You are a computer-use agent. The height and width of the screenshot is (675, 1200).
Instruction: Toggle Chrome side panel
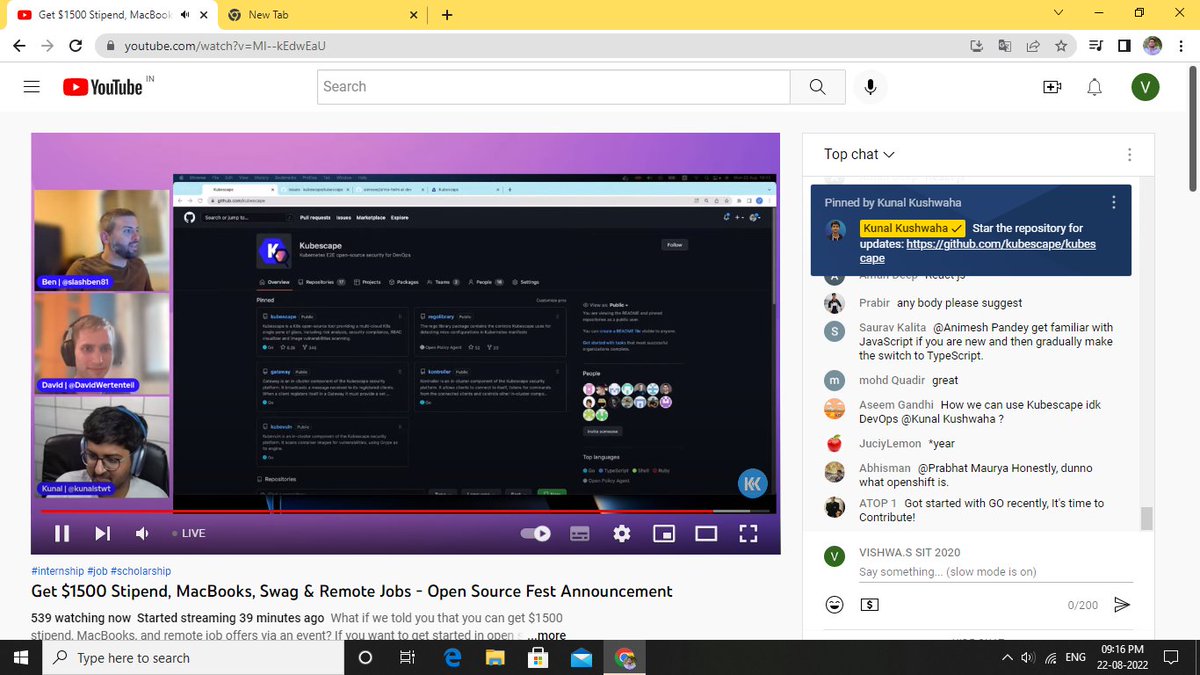[x=1124, y=46]
